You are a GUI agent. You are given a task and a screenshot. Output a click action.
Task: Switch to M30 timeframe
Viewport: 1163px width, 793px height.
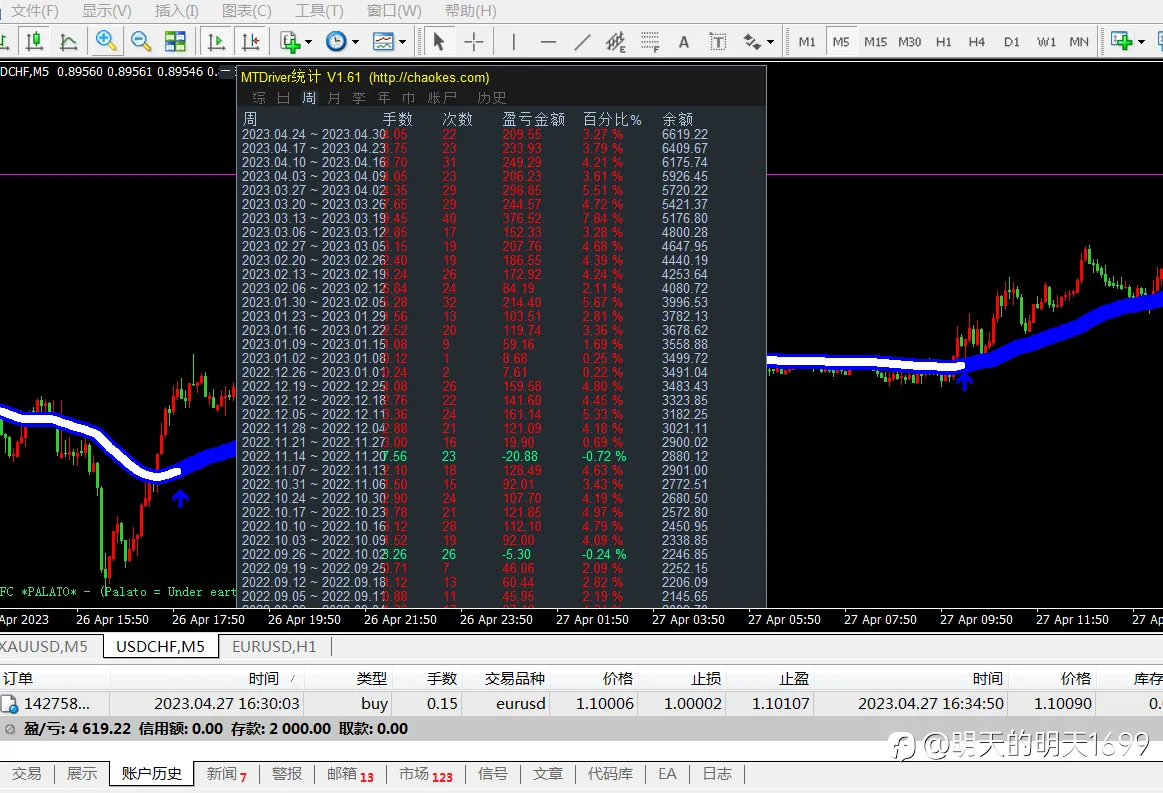pos(909,42)
